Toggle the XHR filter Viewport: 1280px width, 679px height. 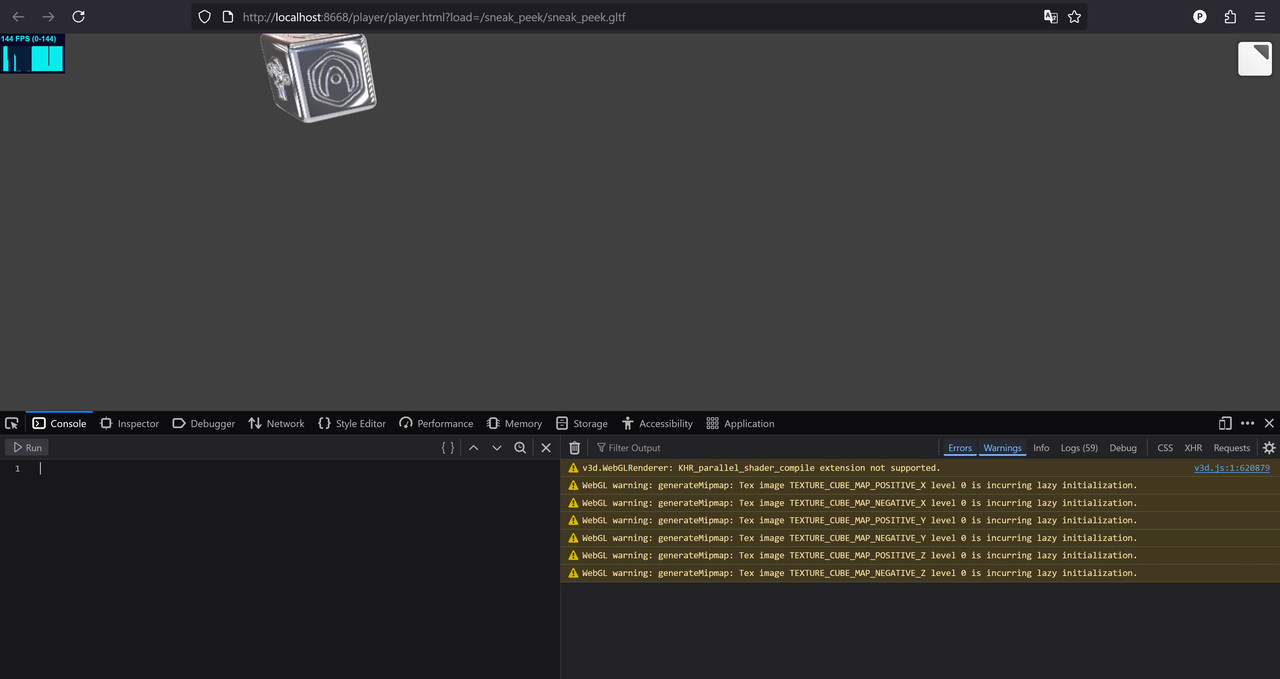coord(1193,448)
